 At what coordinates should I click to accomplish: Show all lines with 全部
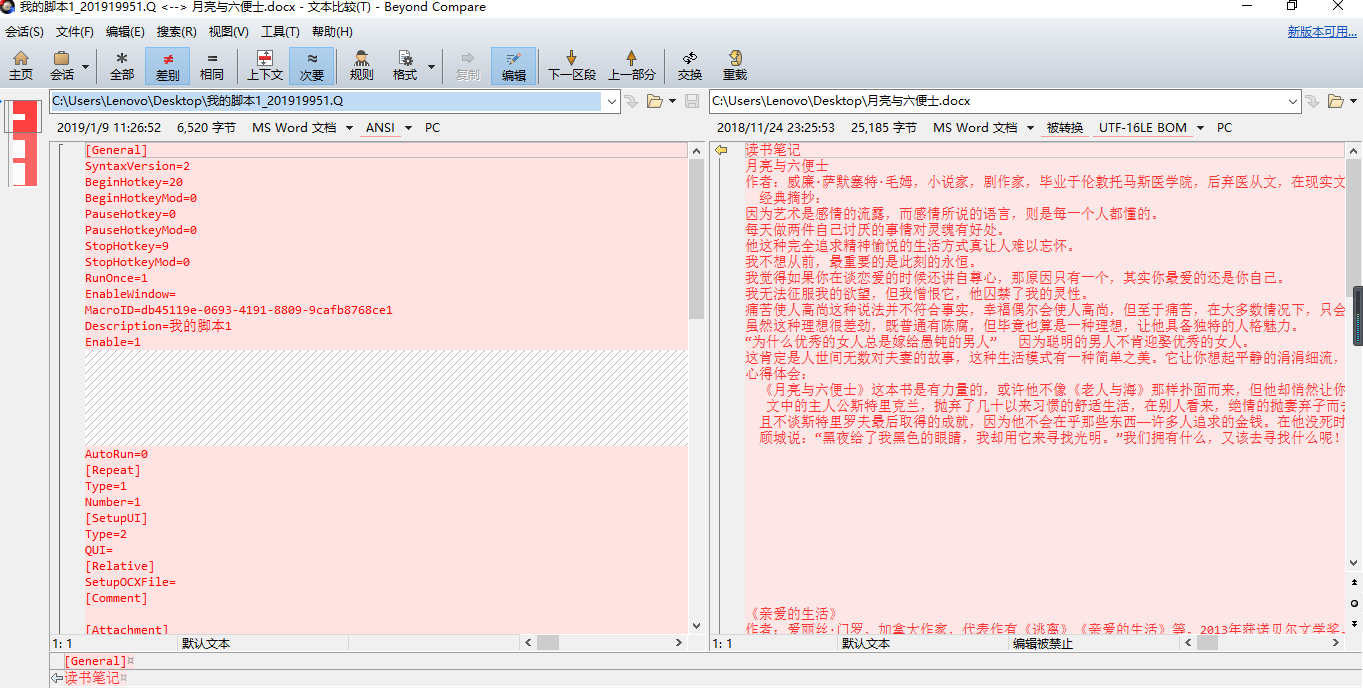(x=122, y=65)
